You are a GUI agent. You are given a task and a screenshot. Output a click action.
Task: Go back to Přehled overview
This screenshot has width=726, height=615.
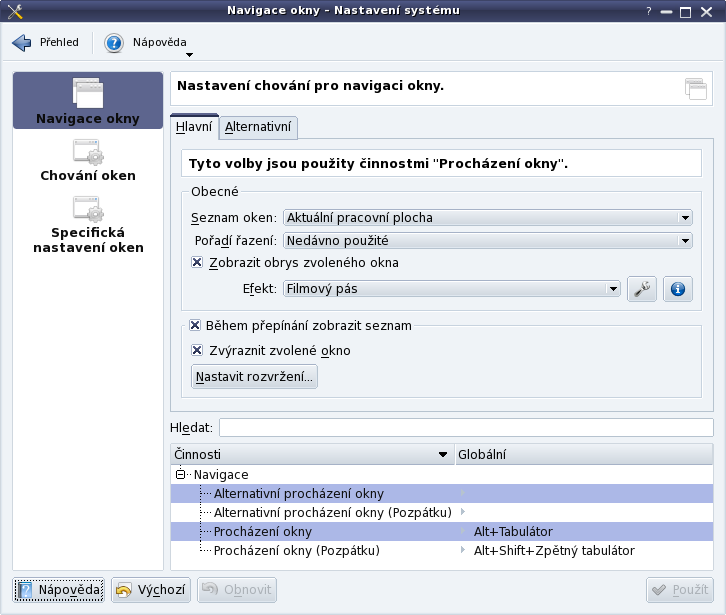(x=45, y=43)
